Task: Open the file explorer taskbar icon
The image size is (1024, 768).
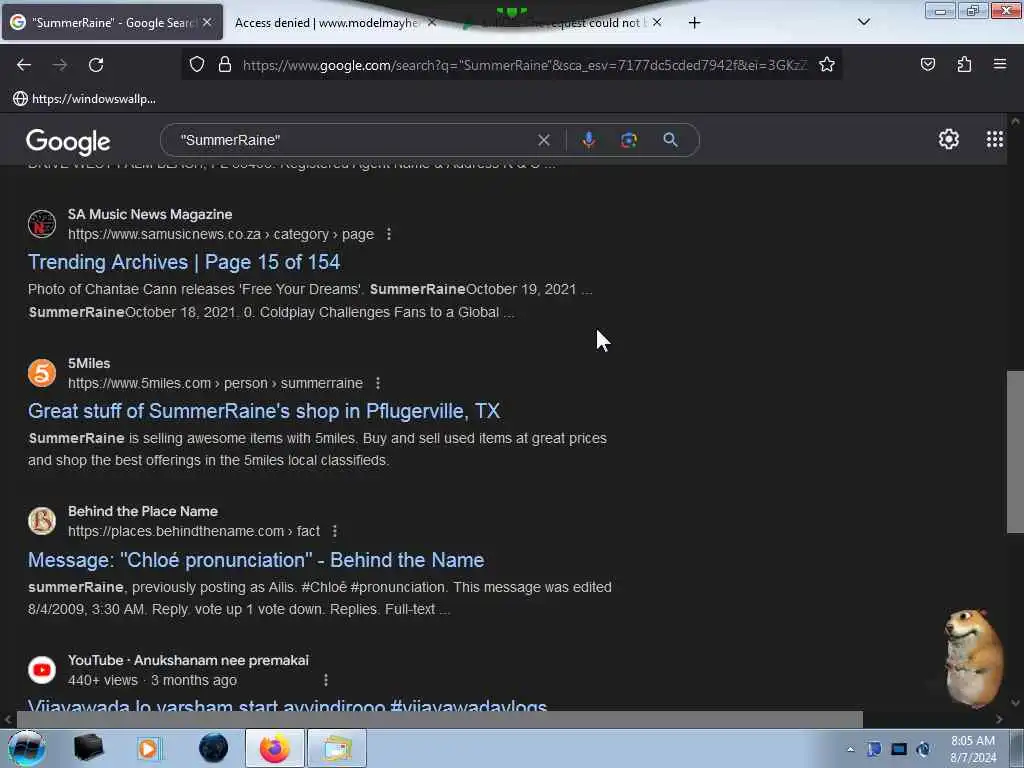Action: [336, 748]
